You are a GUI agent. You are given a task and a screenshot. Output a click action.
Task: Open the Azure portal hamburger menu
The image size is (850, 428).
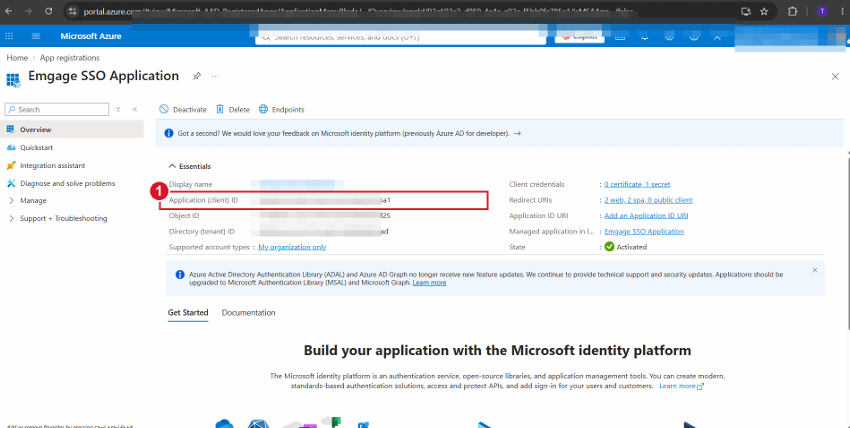click(x=36, y=36)
